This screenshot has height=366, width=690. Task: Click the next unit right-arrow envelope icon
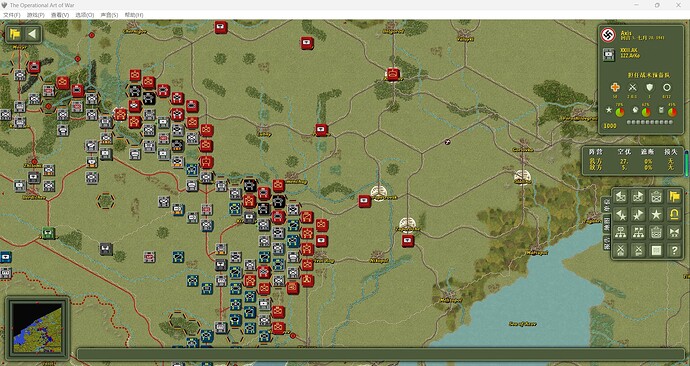coord(639,197)
